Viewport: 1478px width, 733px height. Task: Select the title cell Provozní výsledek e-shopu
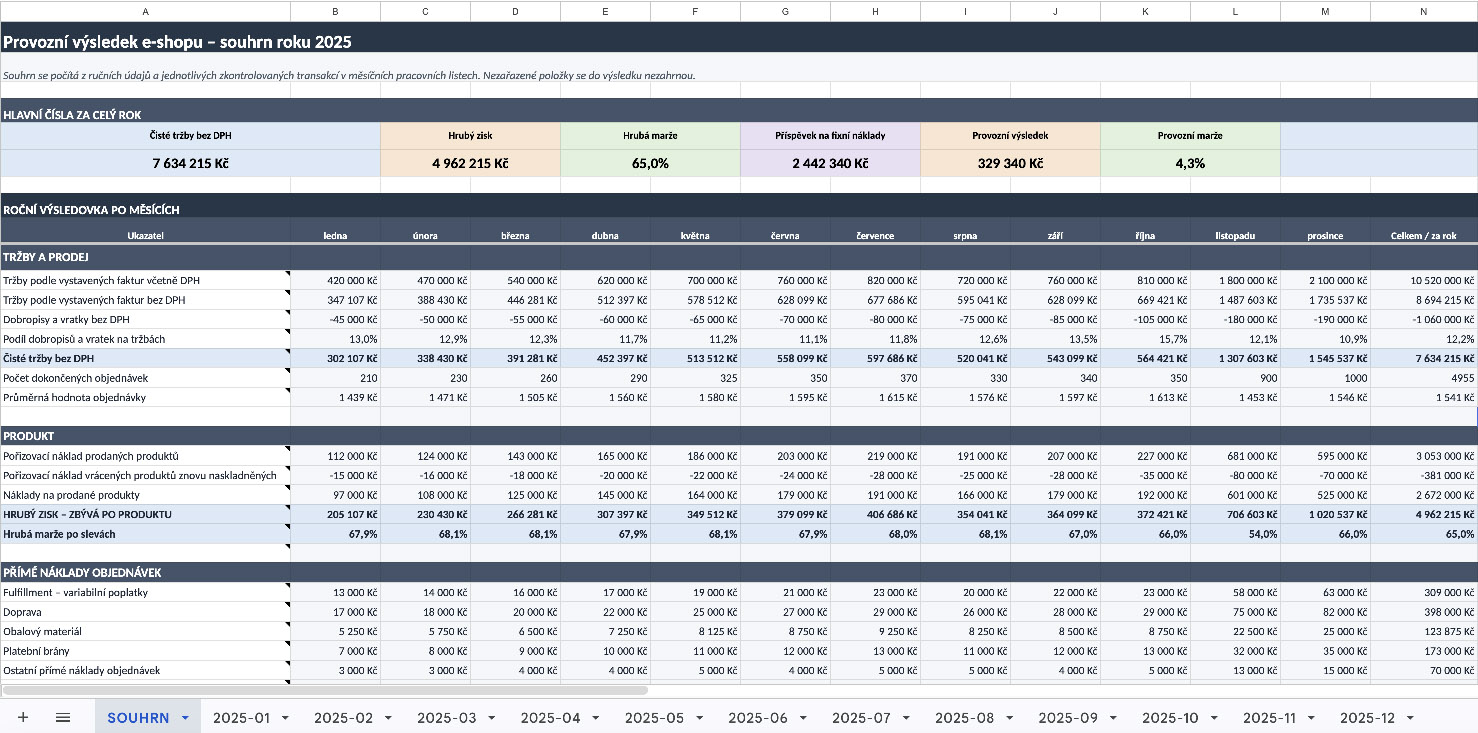tap(176, 42)
